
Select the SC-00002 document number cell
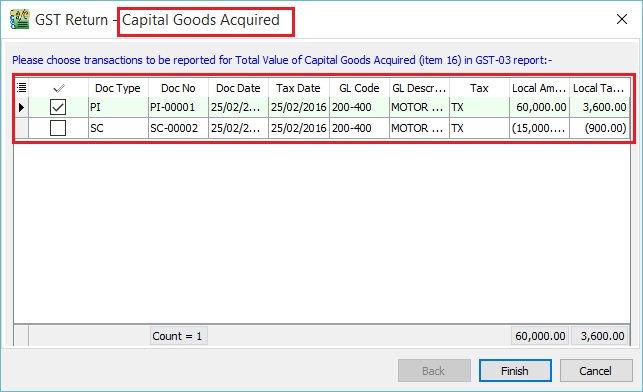(178, 128)
